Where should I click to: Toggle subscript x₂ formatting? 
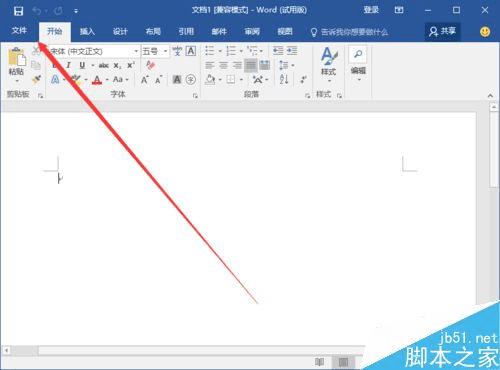[117, 66]
